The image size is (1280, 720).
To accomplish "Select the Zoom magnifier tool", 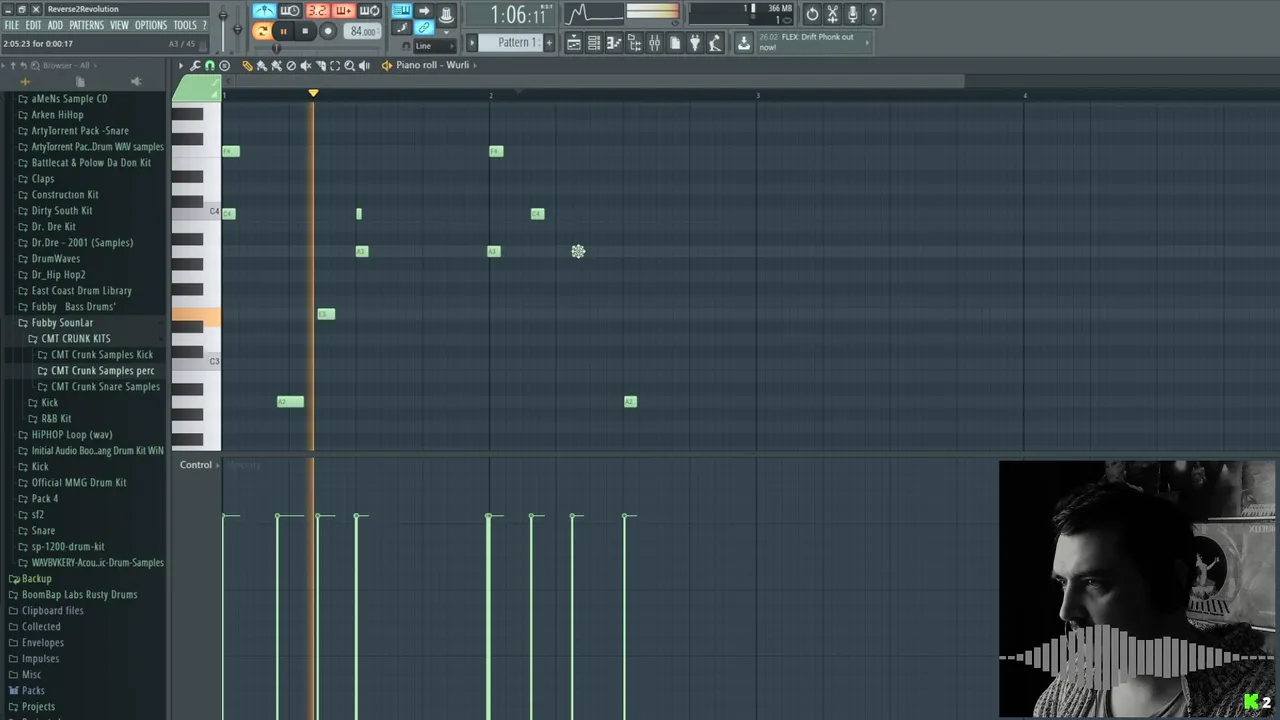I will (349, 65).
